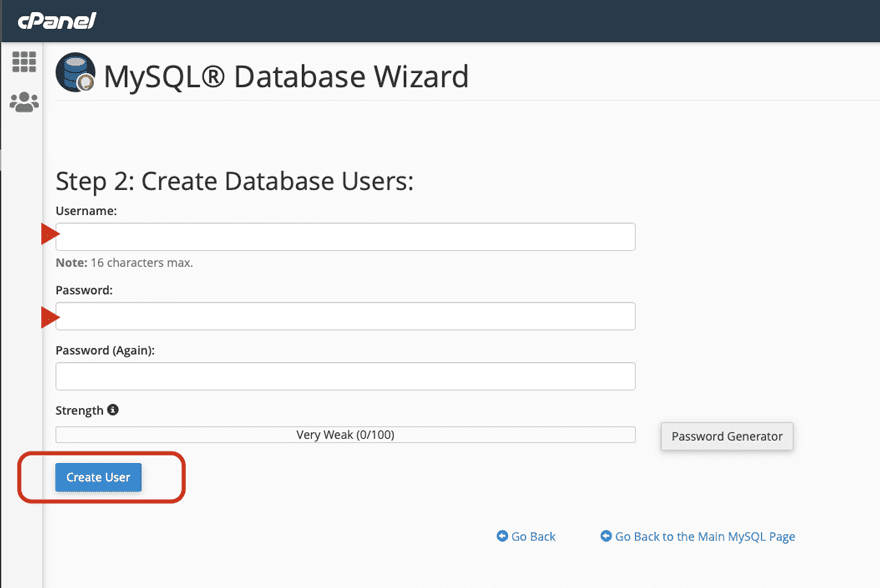Viewport: 880px width, 588px height.
Task: Select the user accounts icon in the sidebar
Action: (x=22, y=101)
